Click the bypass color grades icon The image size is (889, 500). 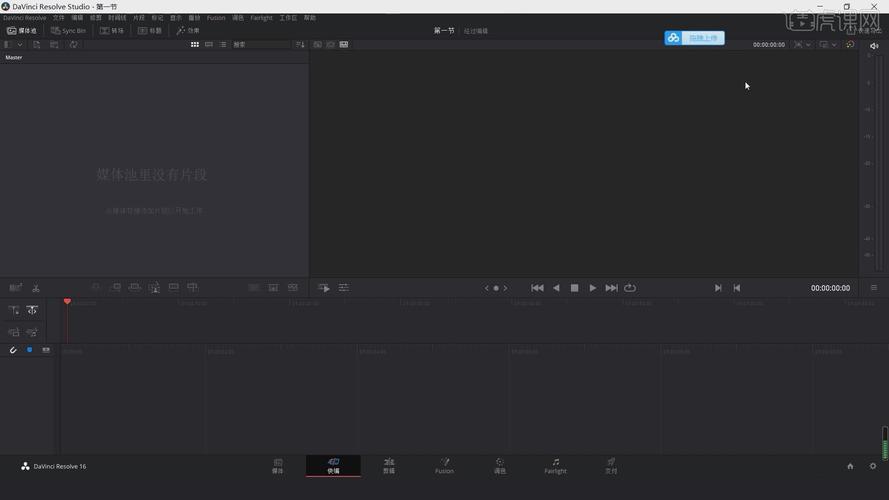(850, 44)
